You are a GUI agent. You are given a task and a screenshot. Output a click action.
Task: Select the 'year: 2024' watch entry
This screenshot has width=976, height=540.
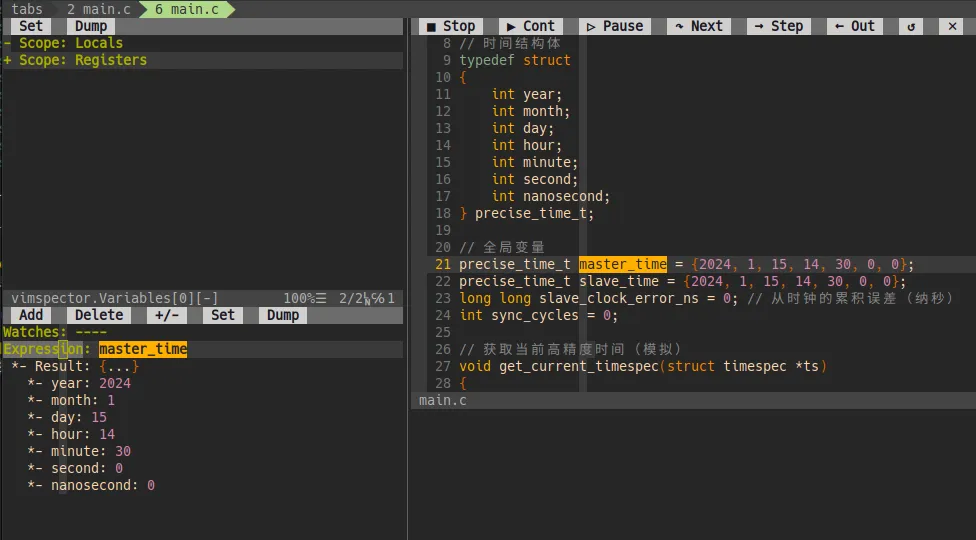pyautogui.click(x=90, y=383)
